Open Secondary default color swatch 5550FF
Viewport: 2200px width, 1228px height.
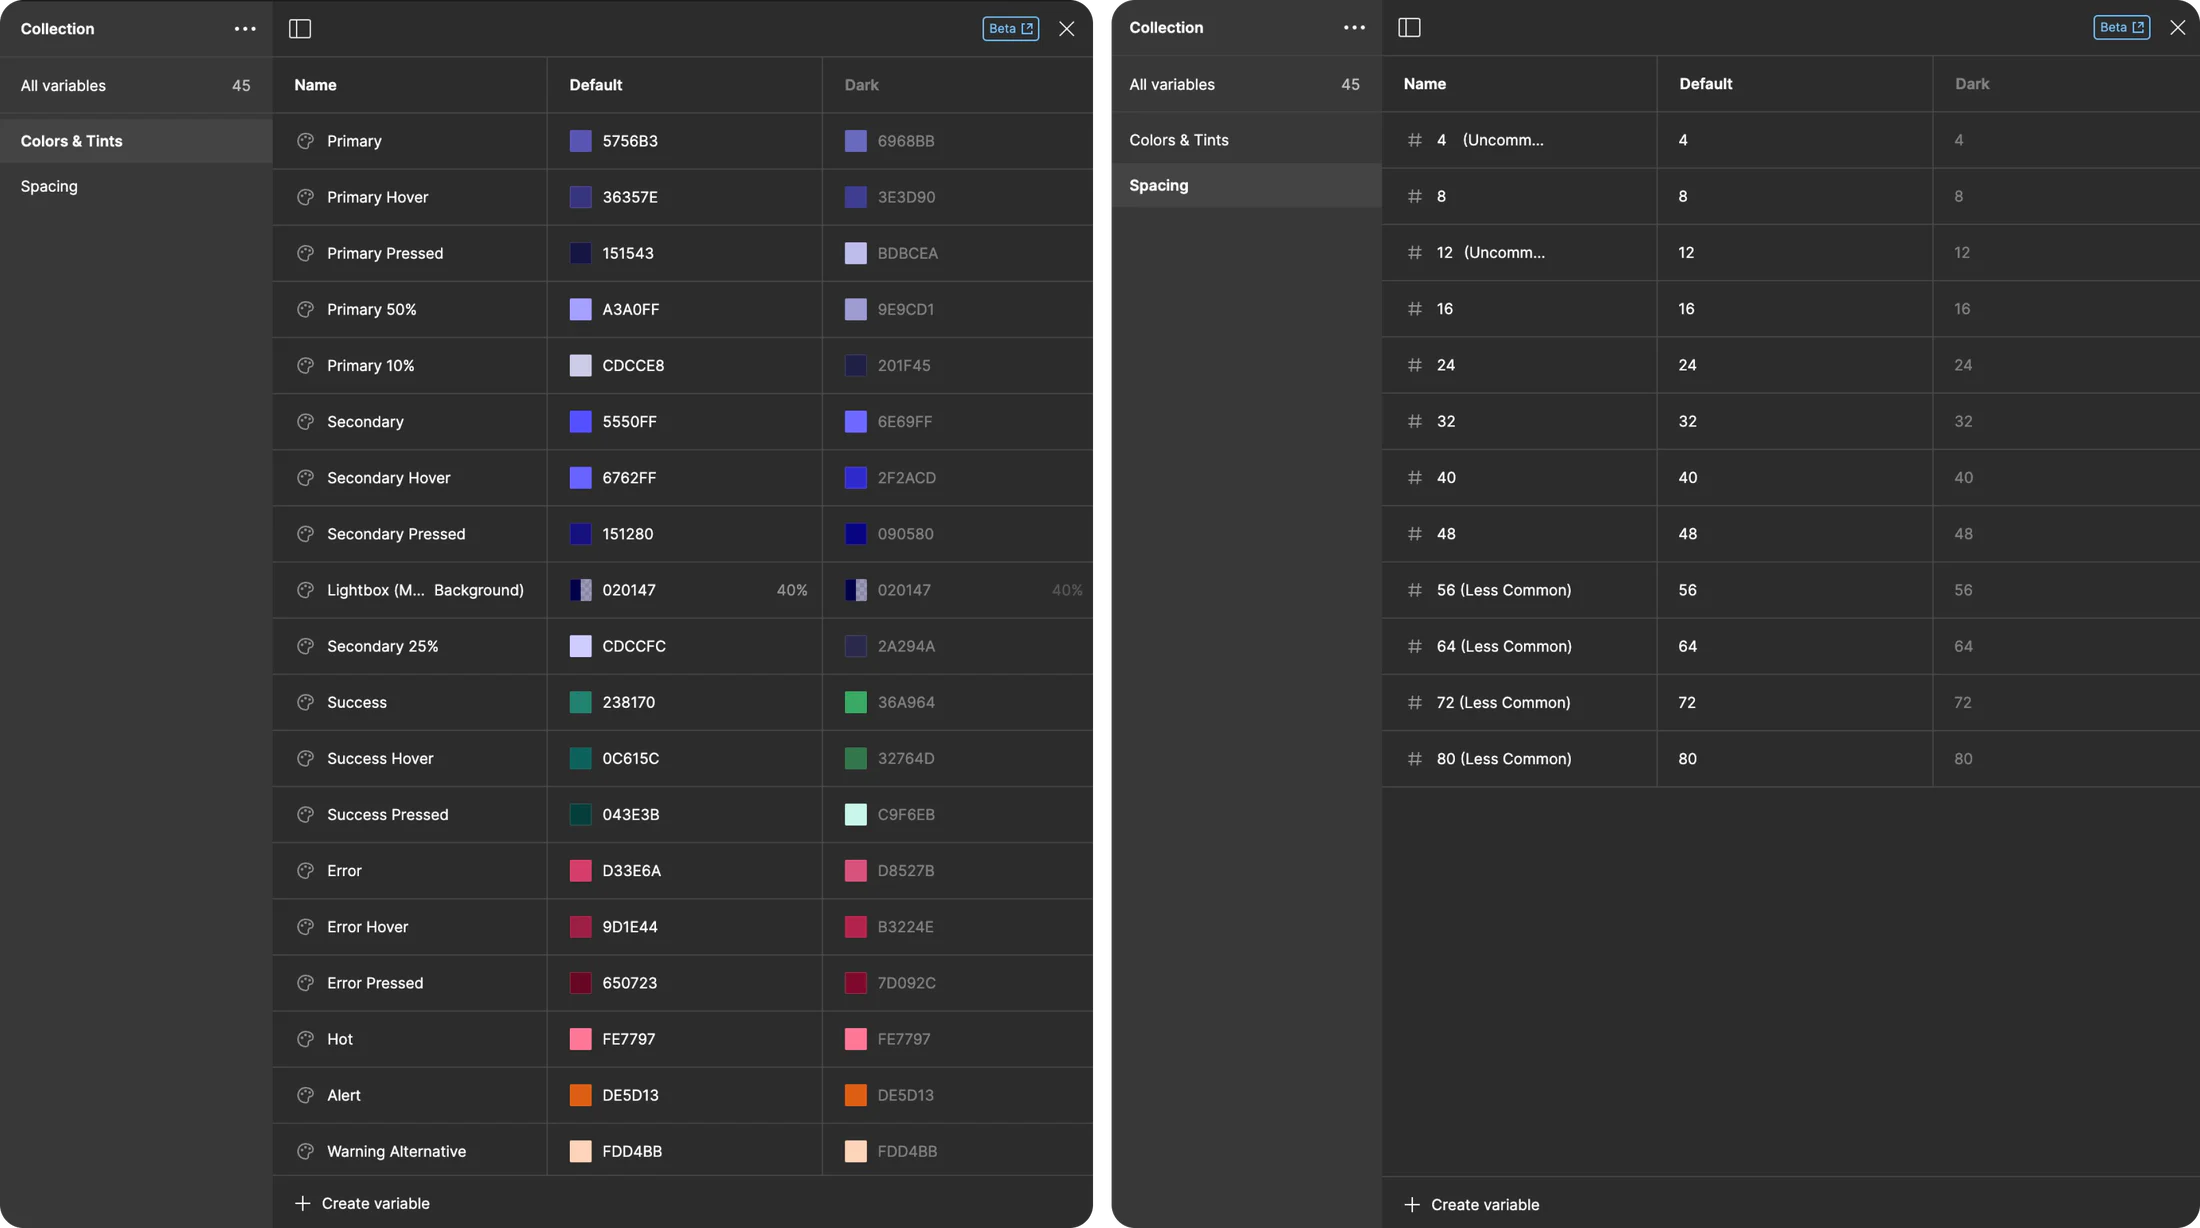pos(581,422)
